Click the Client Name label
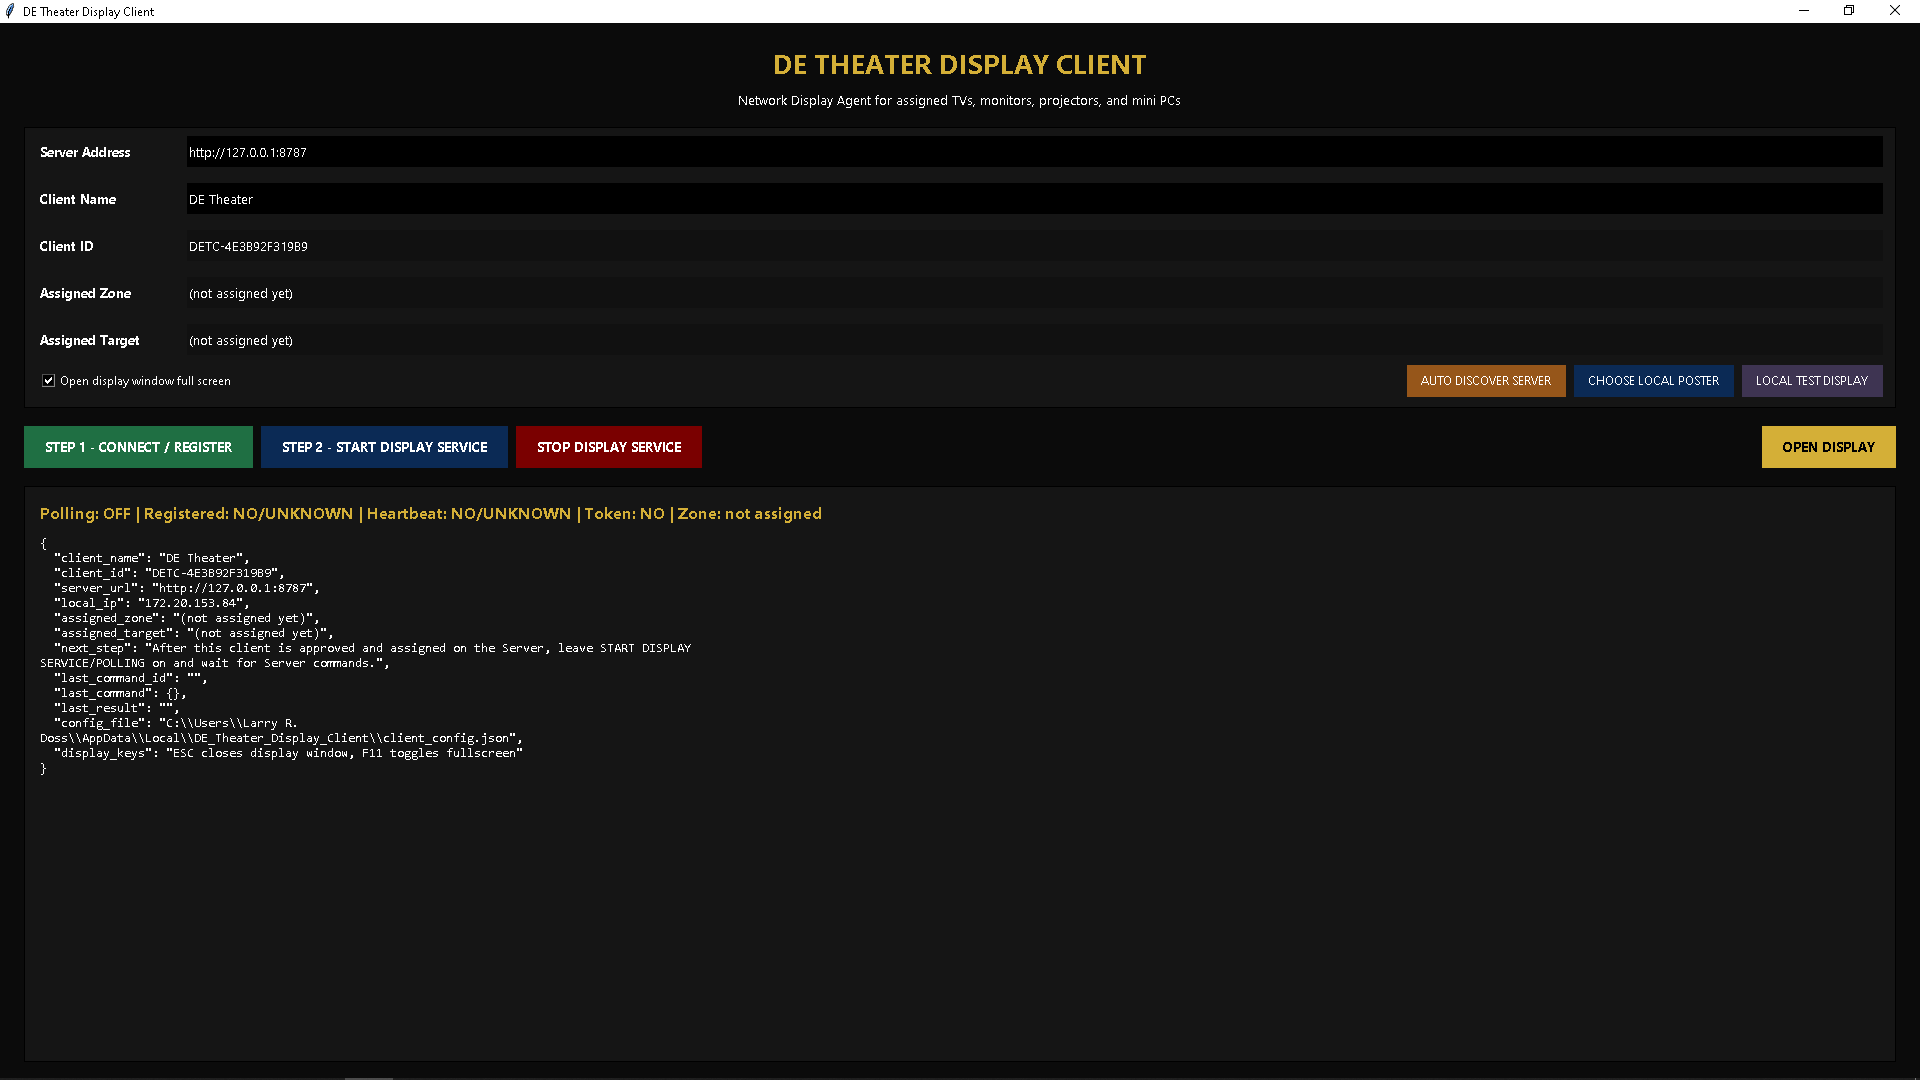The image size is (1920, 1080). point(78,199)
